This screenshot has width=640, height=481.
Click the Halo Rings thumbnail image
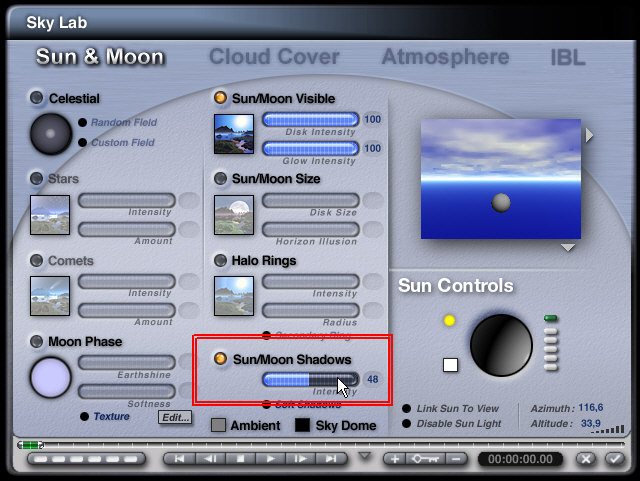pos(234,296)
